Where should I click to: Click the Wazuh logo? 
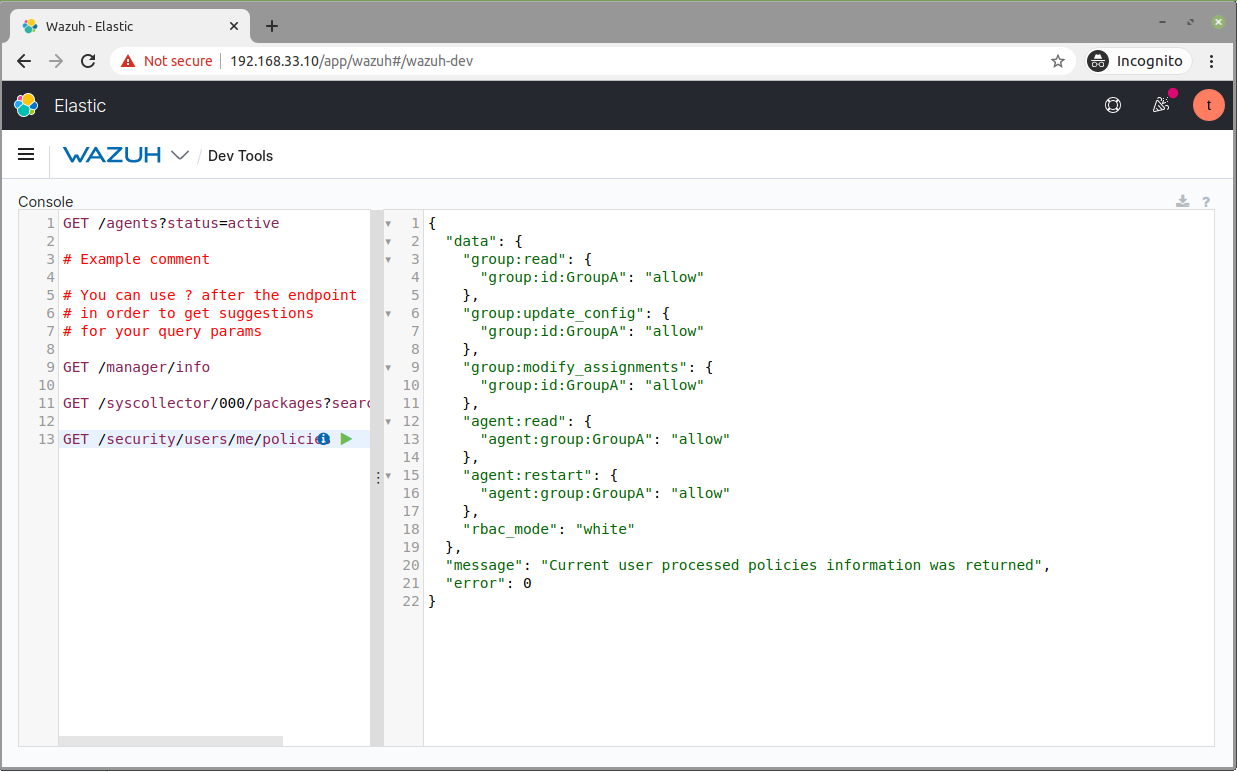click(113, 155)
